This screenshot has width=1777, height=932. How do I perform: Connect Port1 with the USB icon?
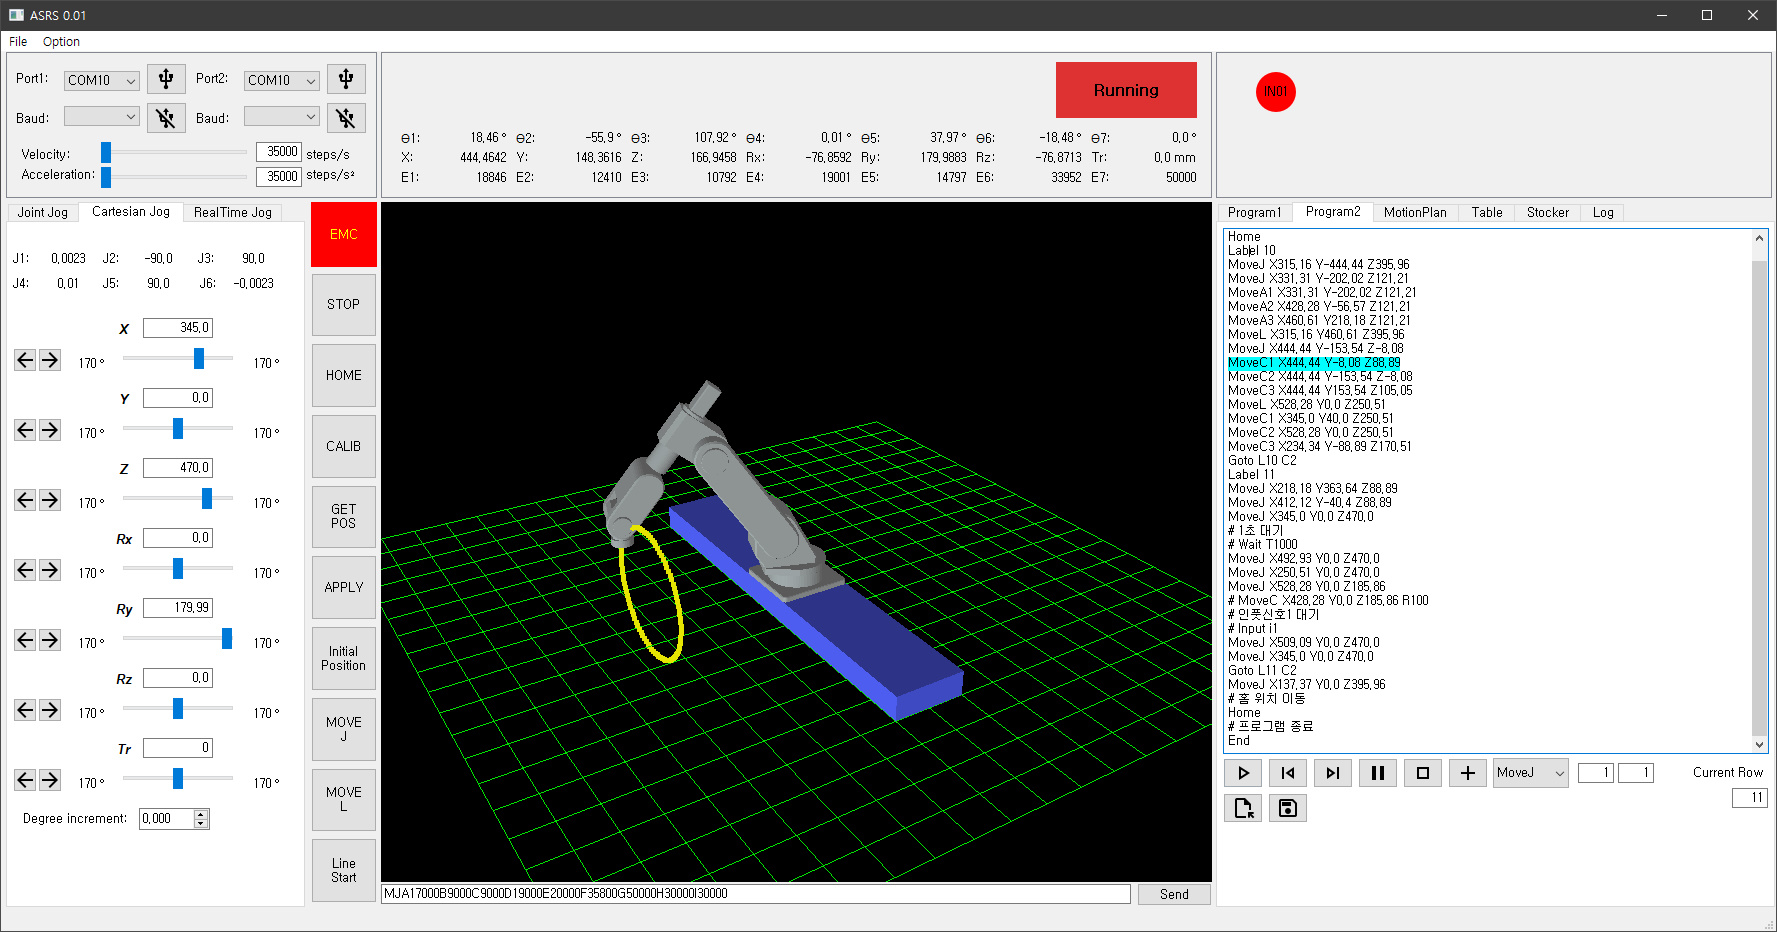pos(166,79)
